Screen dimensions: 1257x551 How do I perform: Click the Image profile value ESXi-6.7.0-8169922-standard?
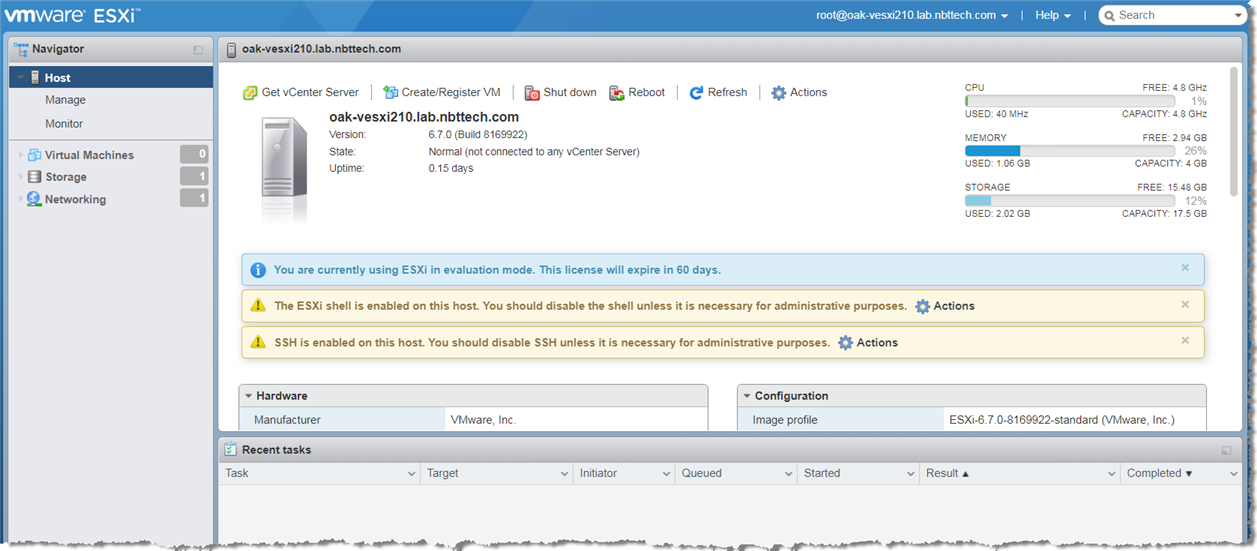point(1062,420)
